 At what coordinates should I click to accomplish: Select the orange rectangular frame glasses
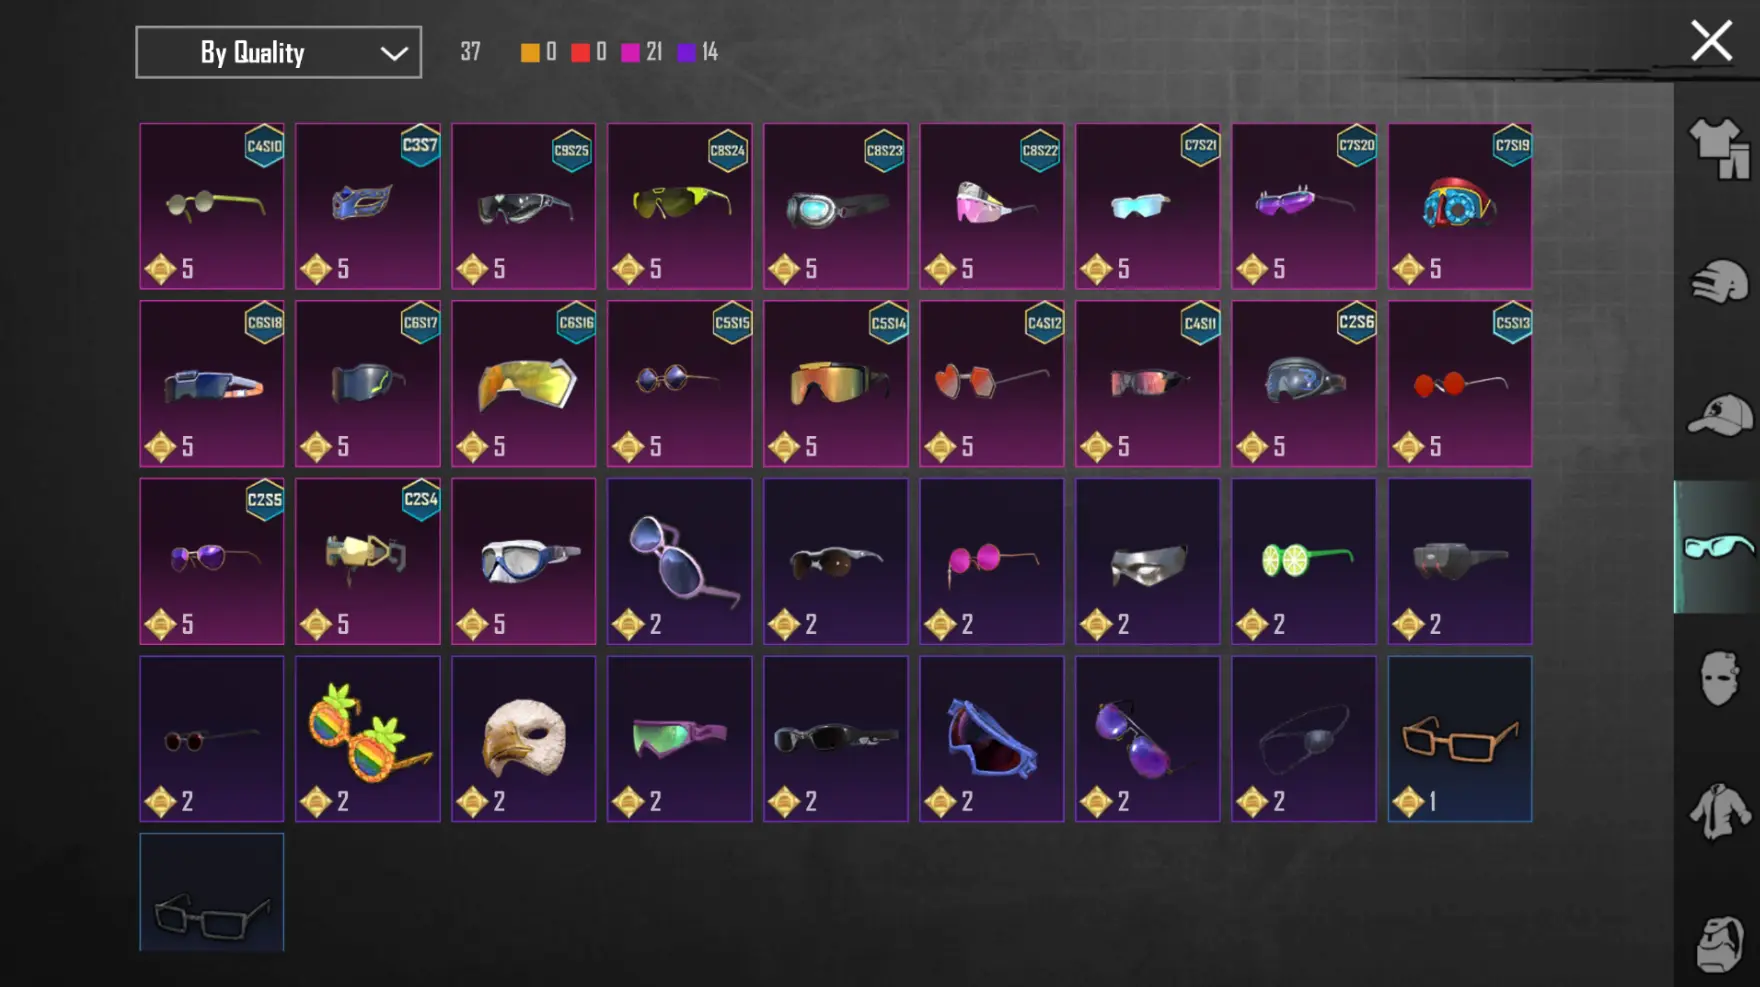[1460, 739]
